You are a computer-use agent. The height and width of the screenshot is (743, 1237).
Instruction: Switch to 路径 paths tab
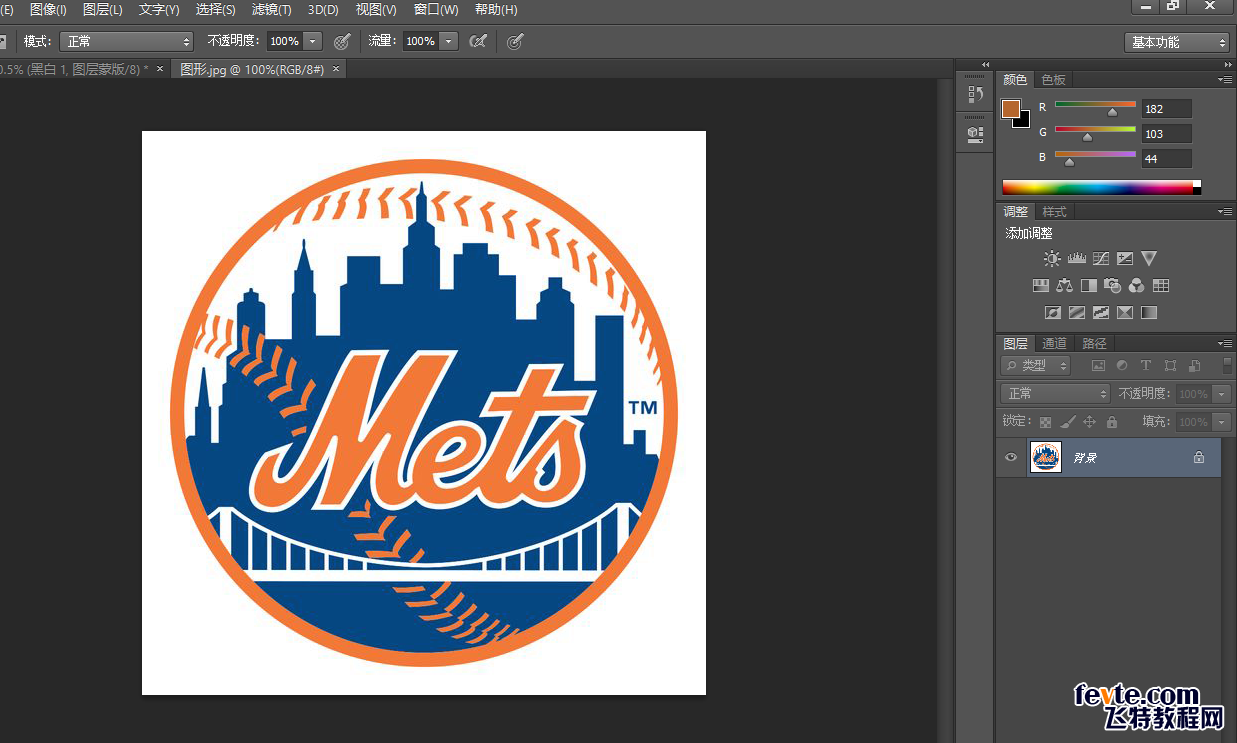(x=1094, y=344)
